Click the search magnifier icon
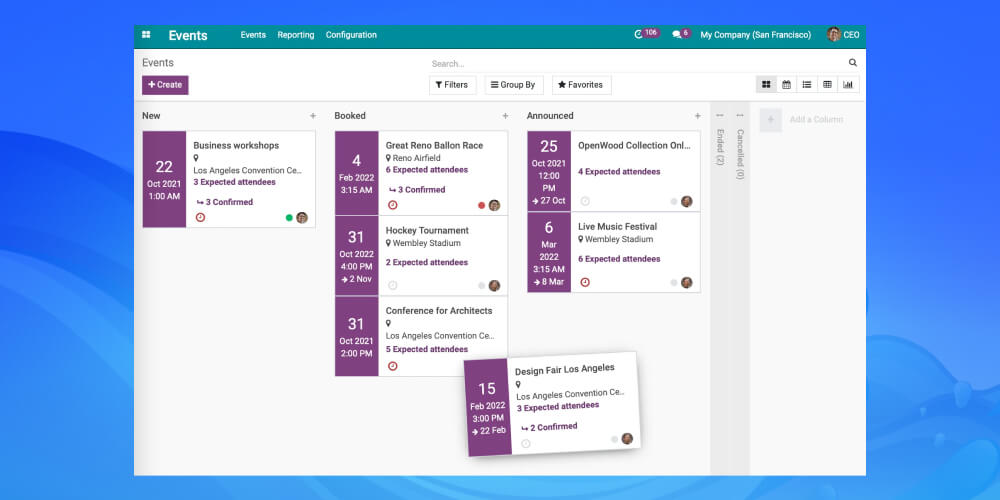 (x=853, y=62)
